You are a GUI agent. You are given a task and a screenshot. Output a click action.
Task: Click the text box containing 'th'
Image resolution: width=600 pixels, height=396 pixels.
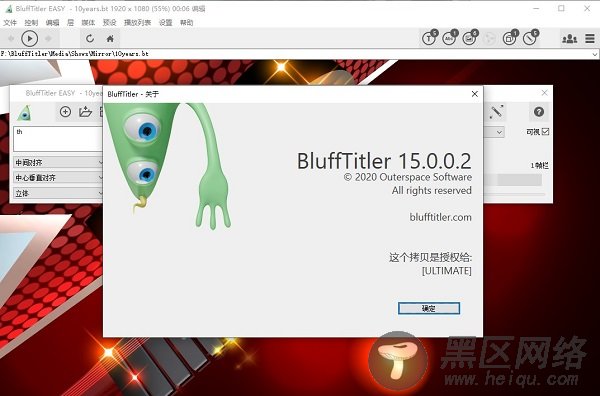(x=58, y=139)
